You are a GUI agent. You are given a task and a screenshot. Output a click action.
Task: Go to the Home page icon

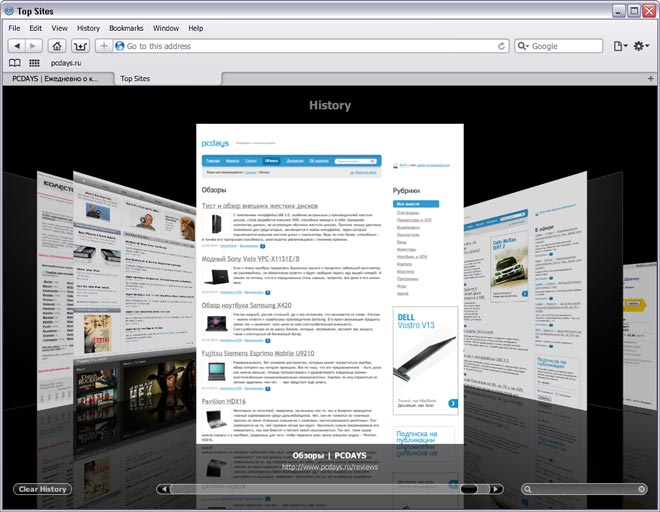[57, 46]
